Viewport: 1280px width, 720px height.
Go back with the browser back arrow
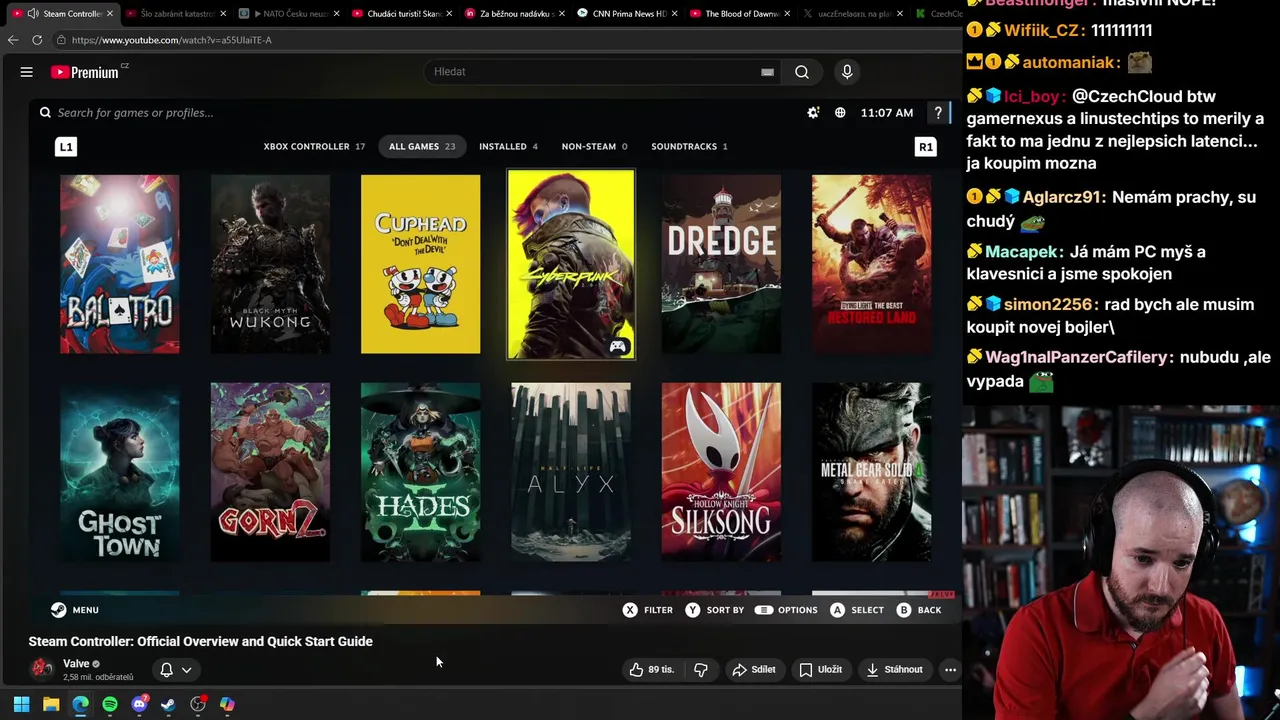click(13, 40)
